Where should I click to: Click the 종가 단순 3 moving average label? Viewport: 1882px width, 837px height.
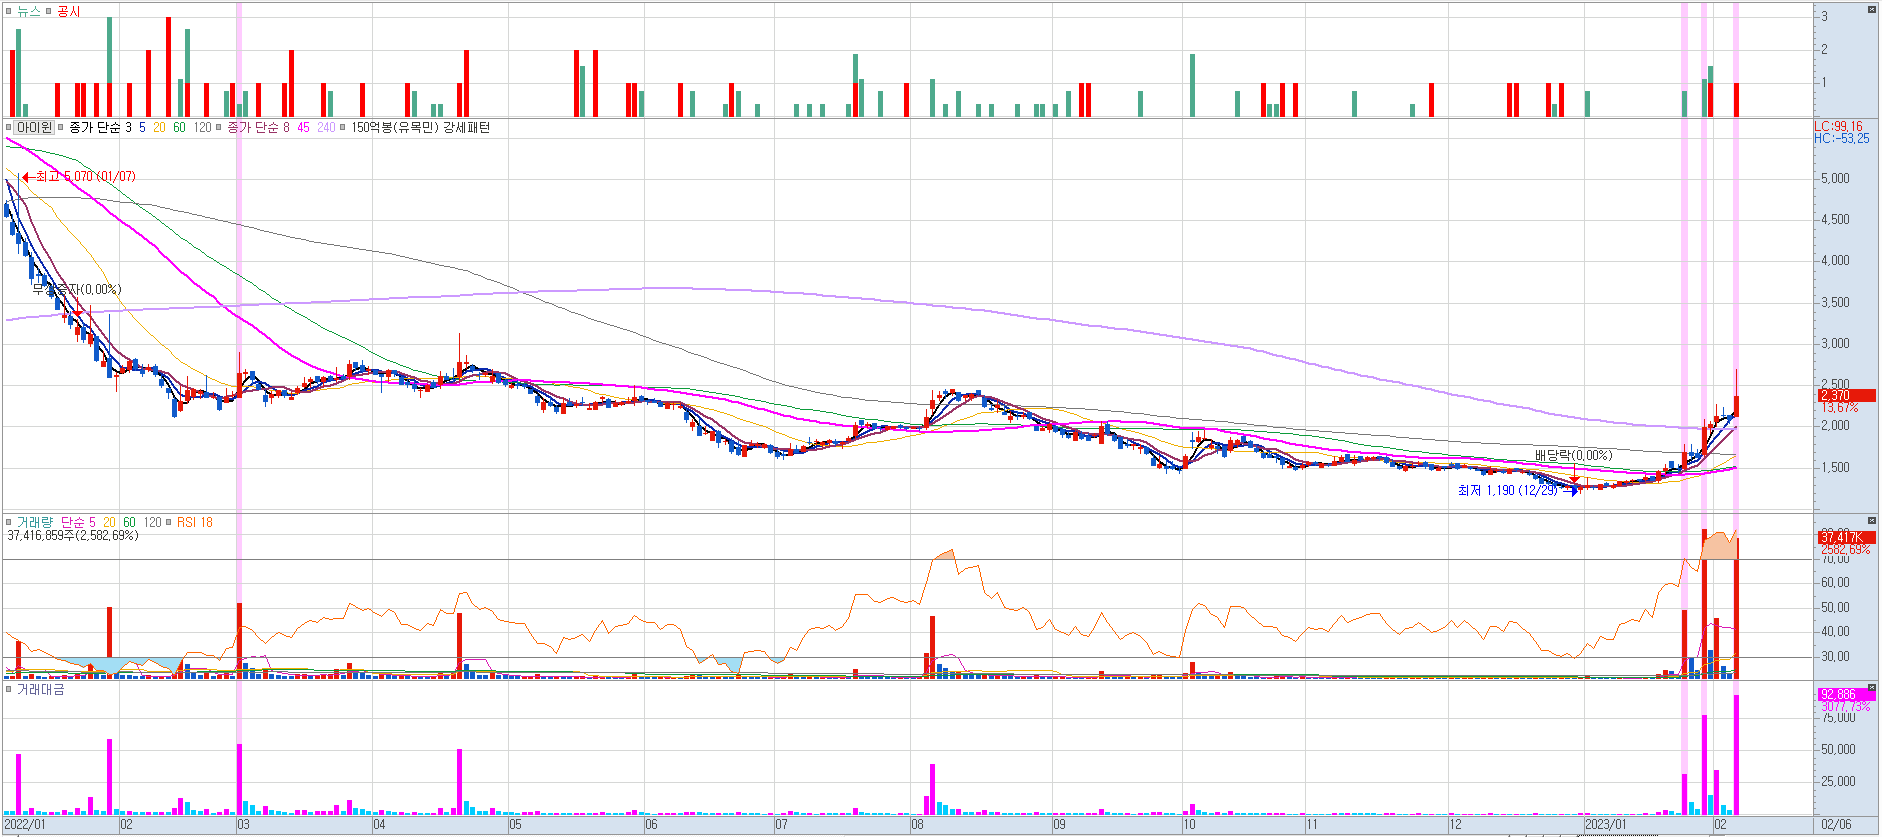click(100, 127)
